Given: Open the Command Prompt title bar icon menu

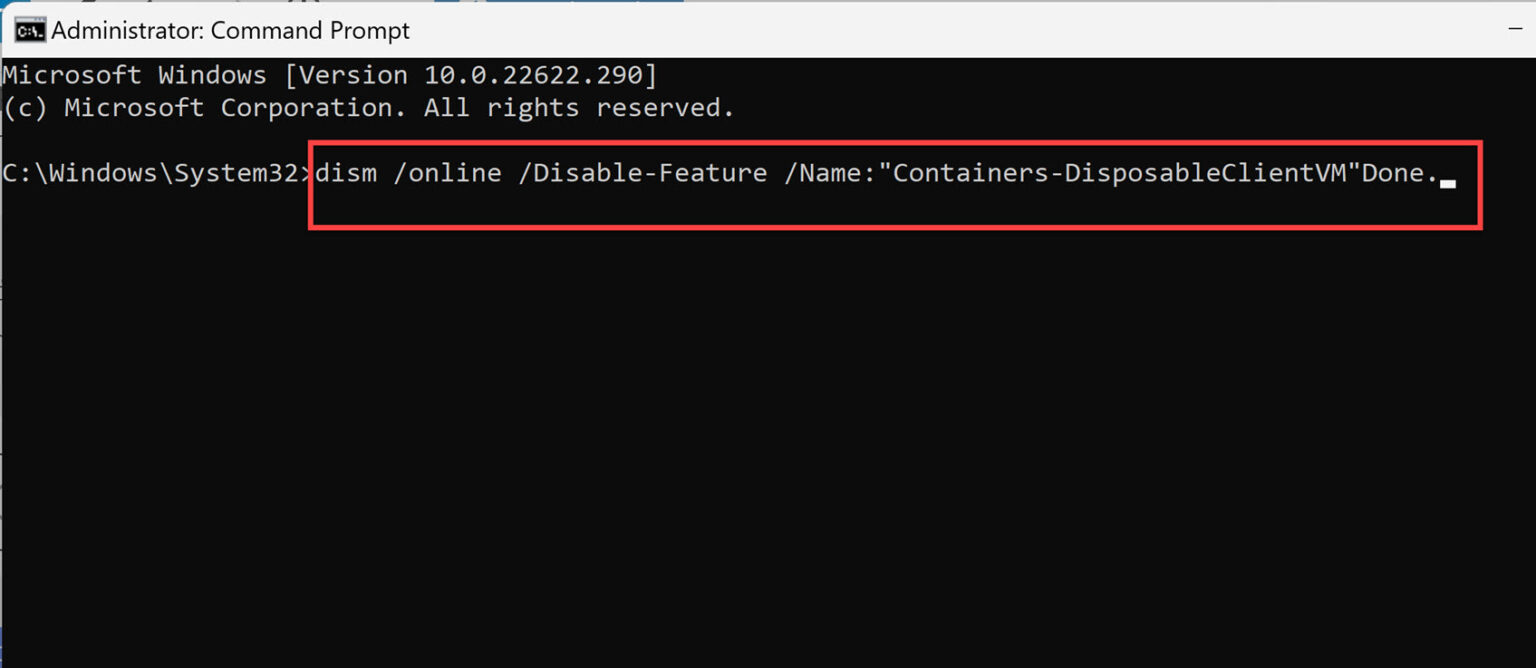Looking at the screenshot, I should pos(29,31).
